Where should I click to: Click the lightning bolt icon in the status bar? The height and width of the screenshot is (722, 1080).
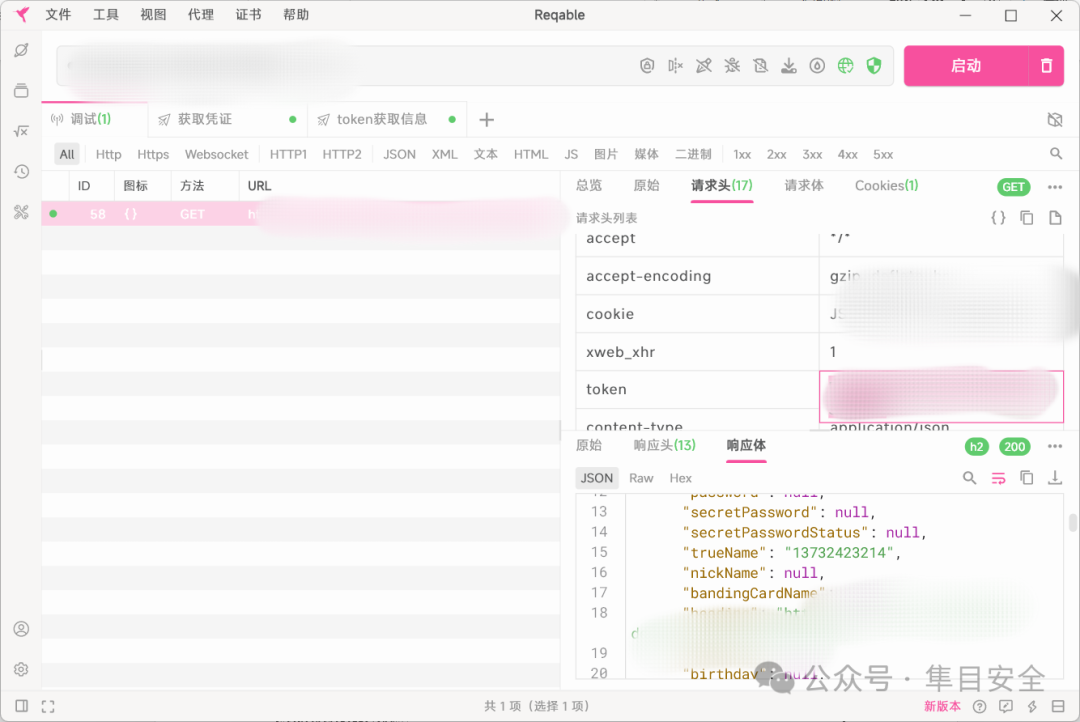click(1032, 706)
